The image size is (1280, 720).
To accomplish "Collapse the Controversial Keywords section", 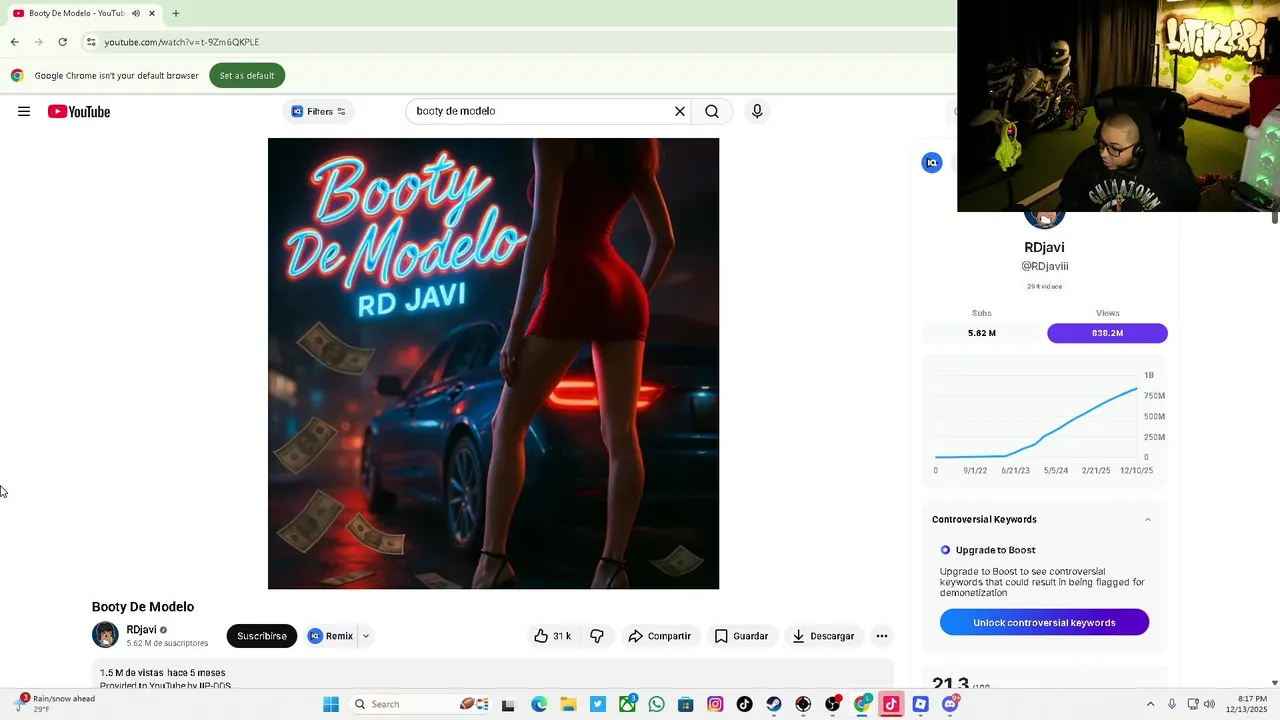I will pyautogui.click(x=1148, y=519).
